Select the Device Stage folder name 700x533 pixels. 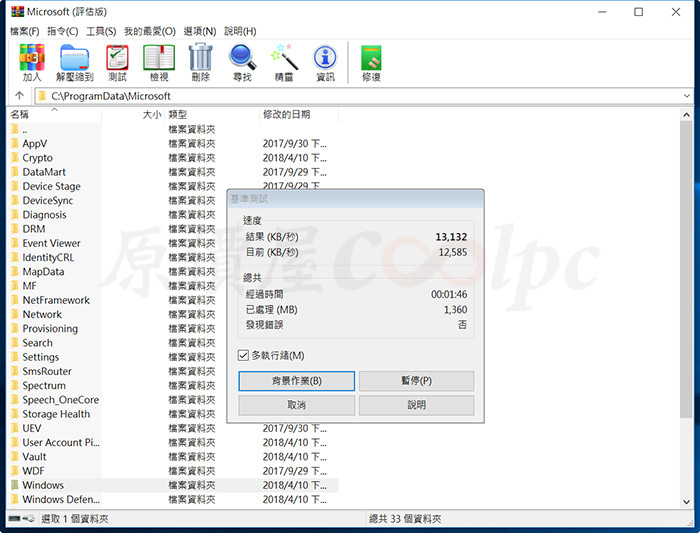(x=51, y=187)
